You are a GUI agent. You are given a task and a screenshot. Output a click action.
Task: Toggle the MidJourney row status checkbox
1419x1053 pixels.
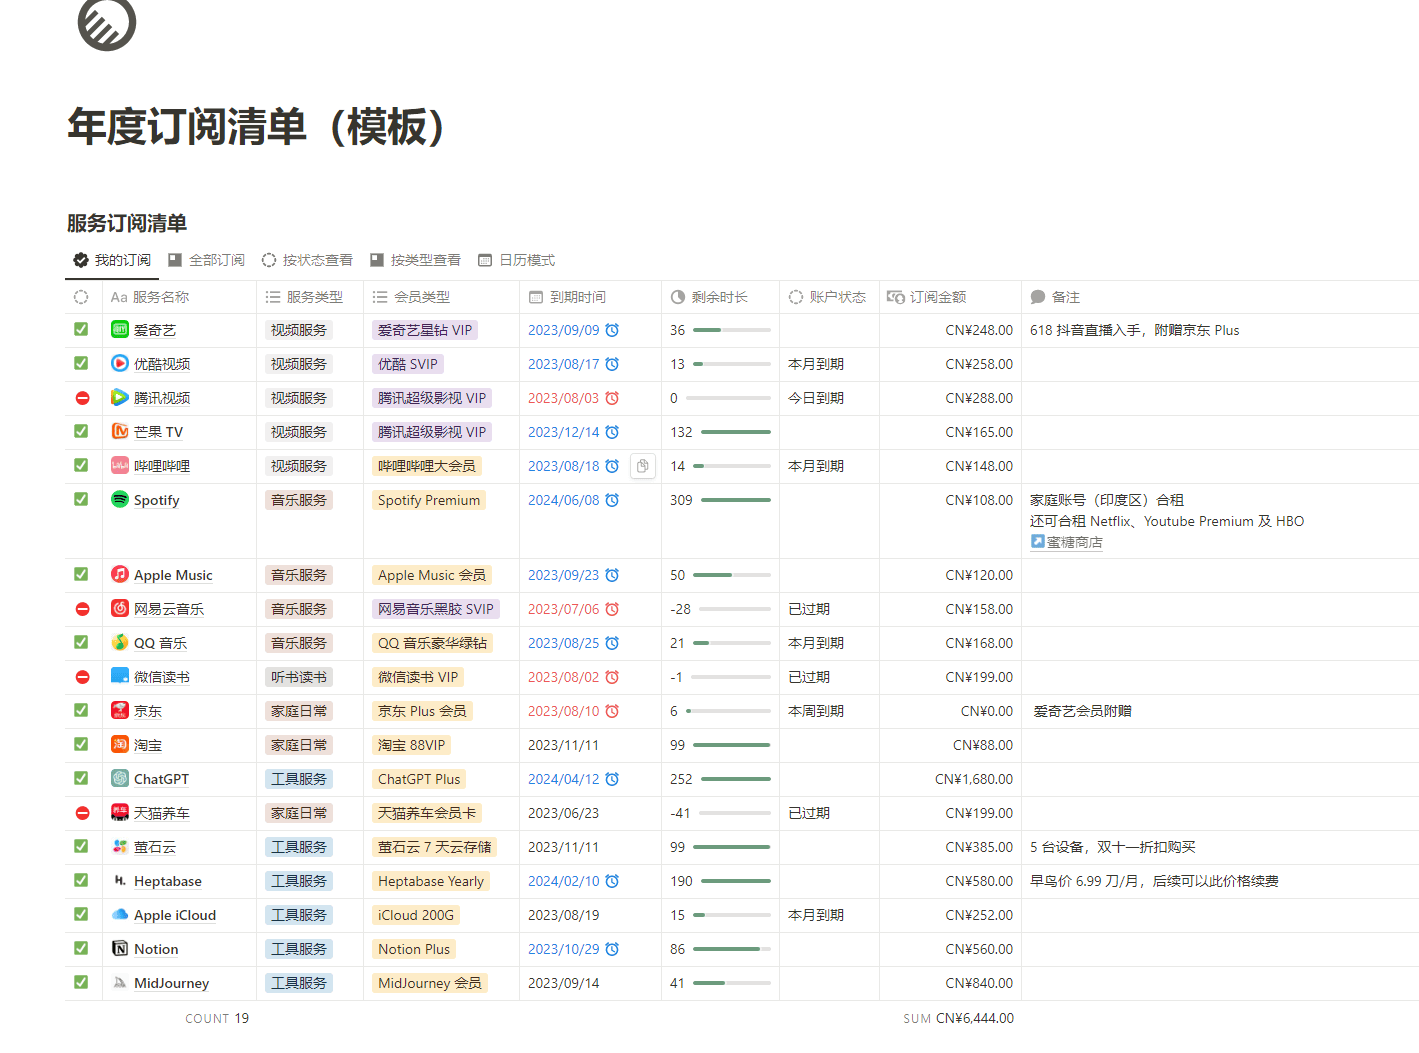(81, 982)
